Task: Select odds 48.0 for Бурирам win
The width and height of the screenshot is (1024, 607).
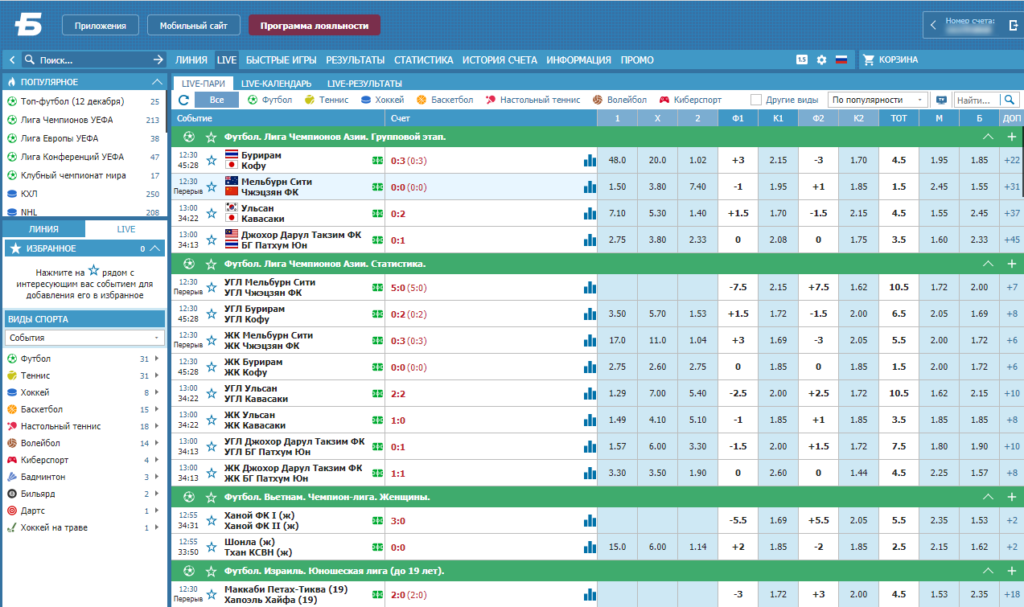Action: pos(617,160)
